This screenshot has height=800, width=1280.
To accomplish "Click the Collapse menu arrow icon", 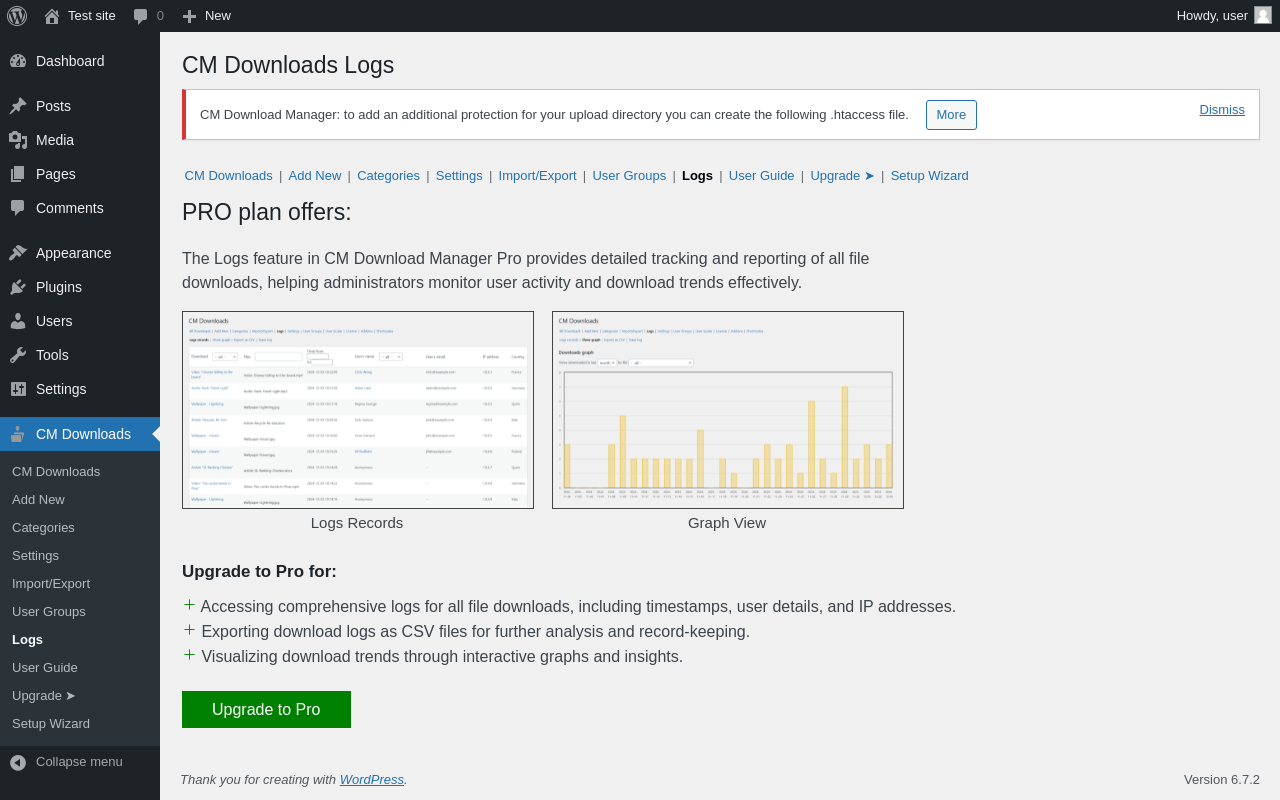I will click(18, 762).
